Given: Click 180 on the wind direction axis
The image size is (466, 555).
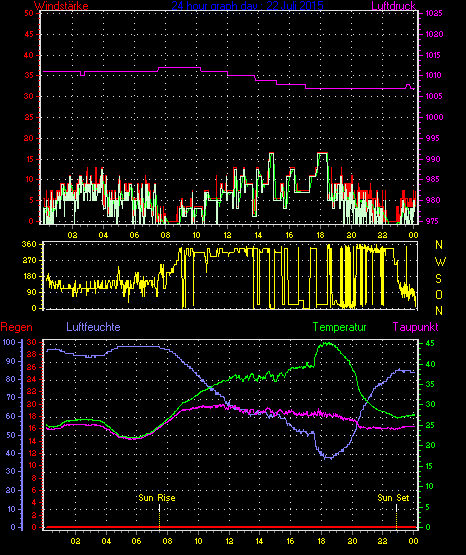Looking at the screenshot, I should pyautogui.click(x=29, y=276).
